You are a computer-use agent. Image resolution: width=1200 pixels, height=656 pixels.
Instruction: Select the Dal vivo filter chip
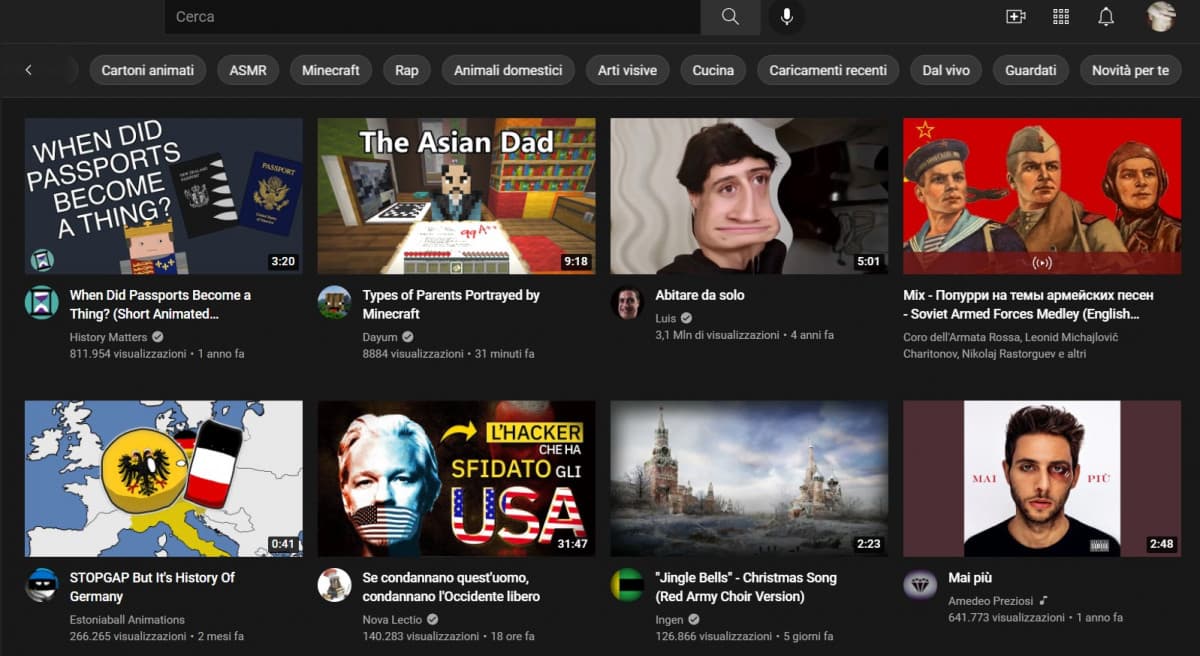point(946,70)
